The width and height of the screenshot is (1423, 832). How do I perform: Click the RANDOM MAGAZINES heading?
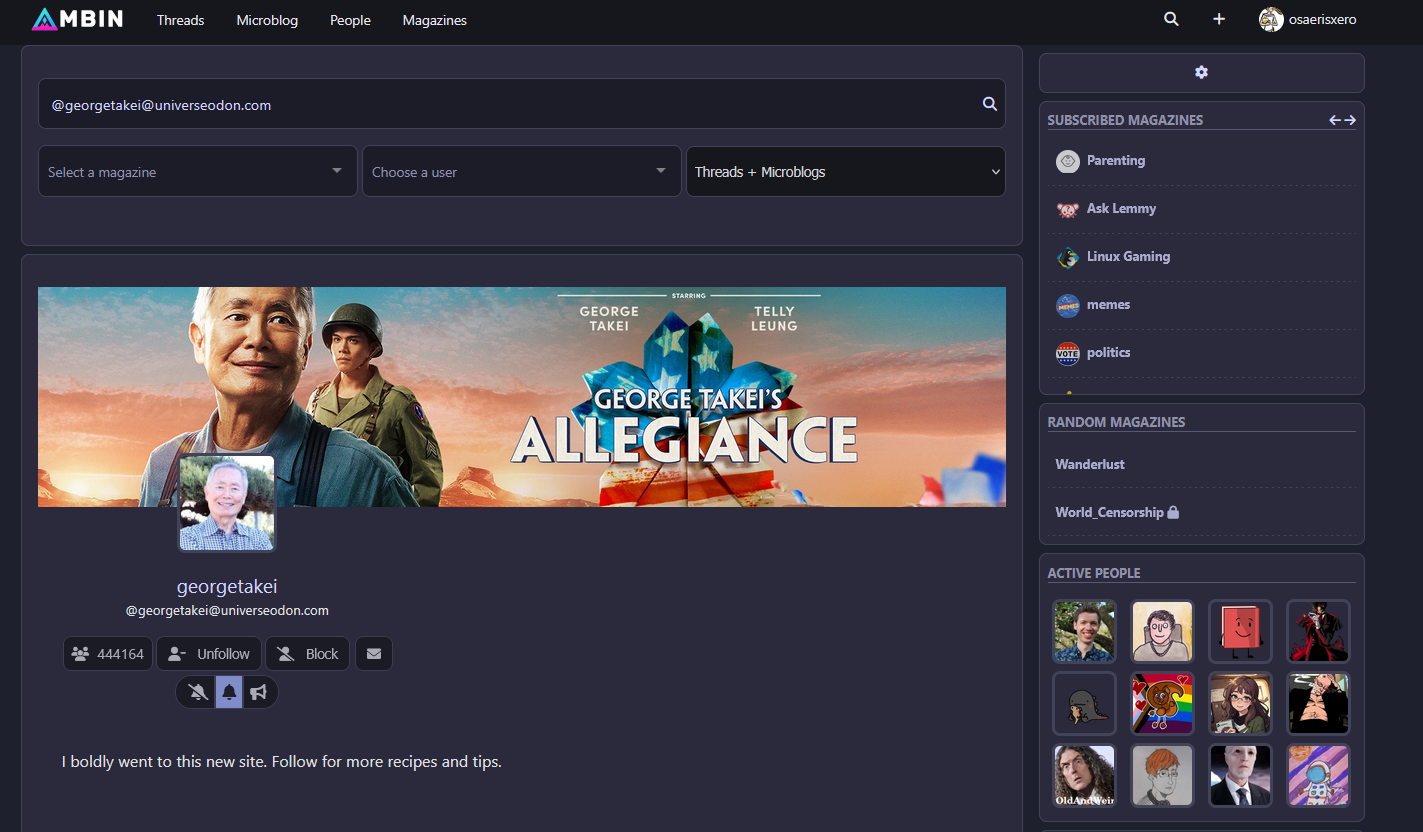point(1116,422)
